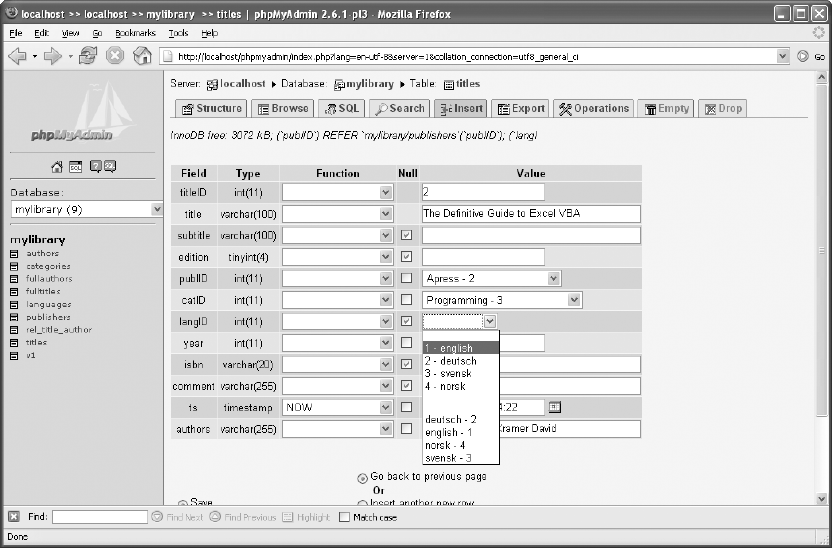Click table icon next to rel_title_author
This screenshot has height=548, width=832.
pyautogui.click(x=14, y=330)
